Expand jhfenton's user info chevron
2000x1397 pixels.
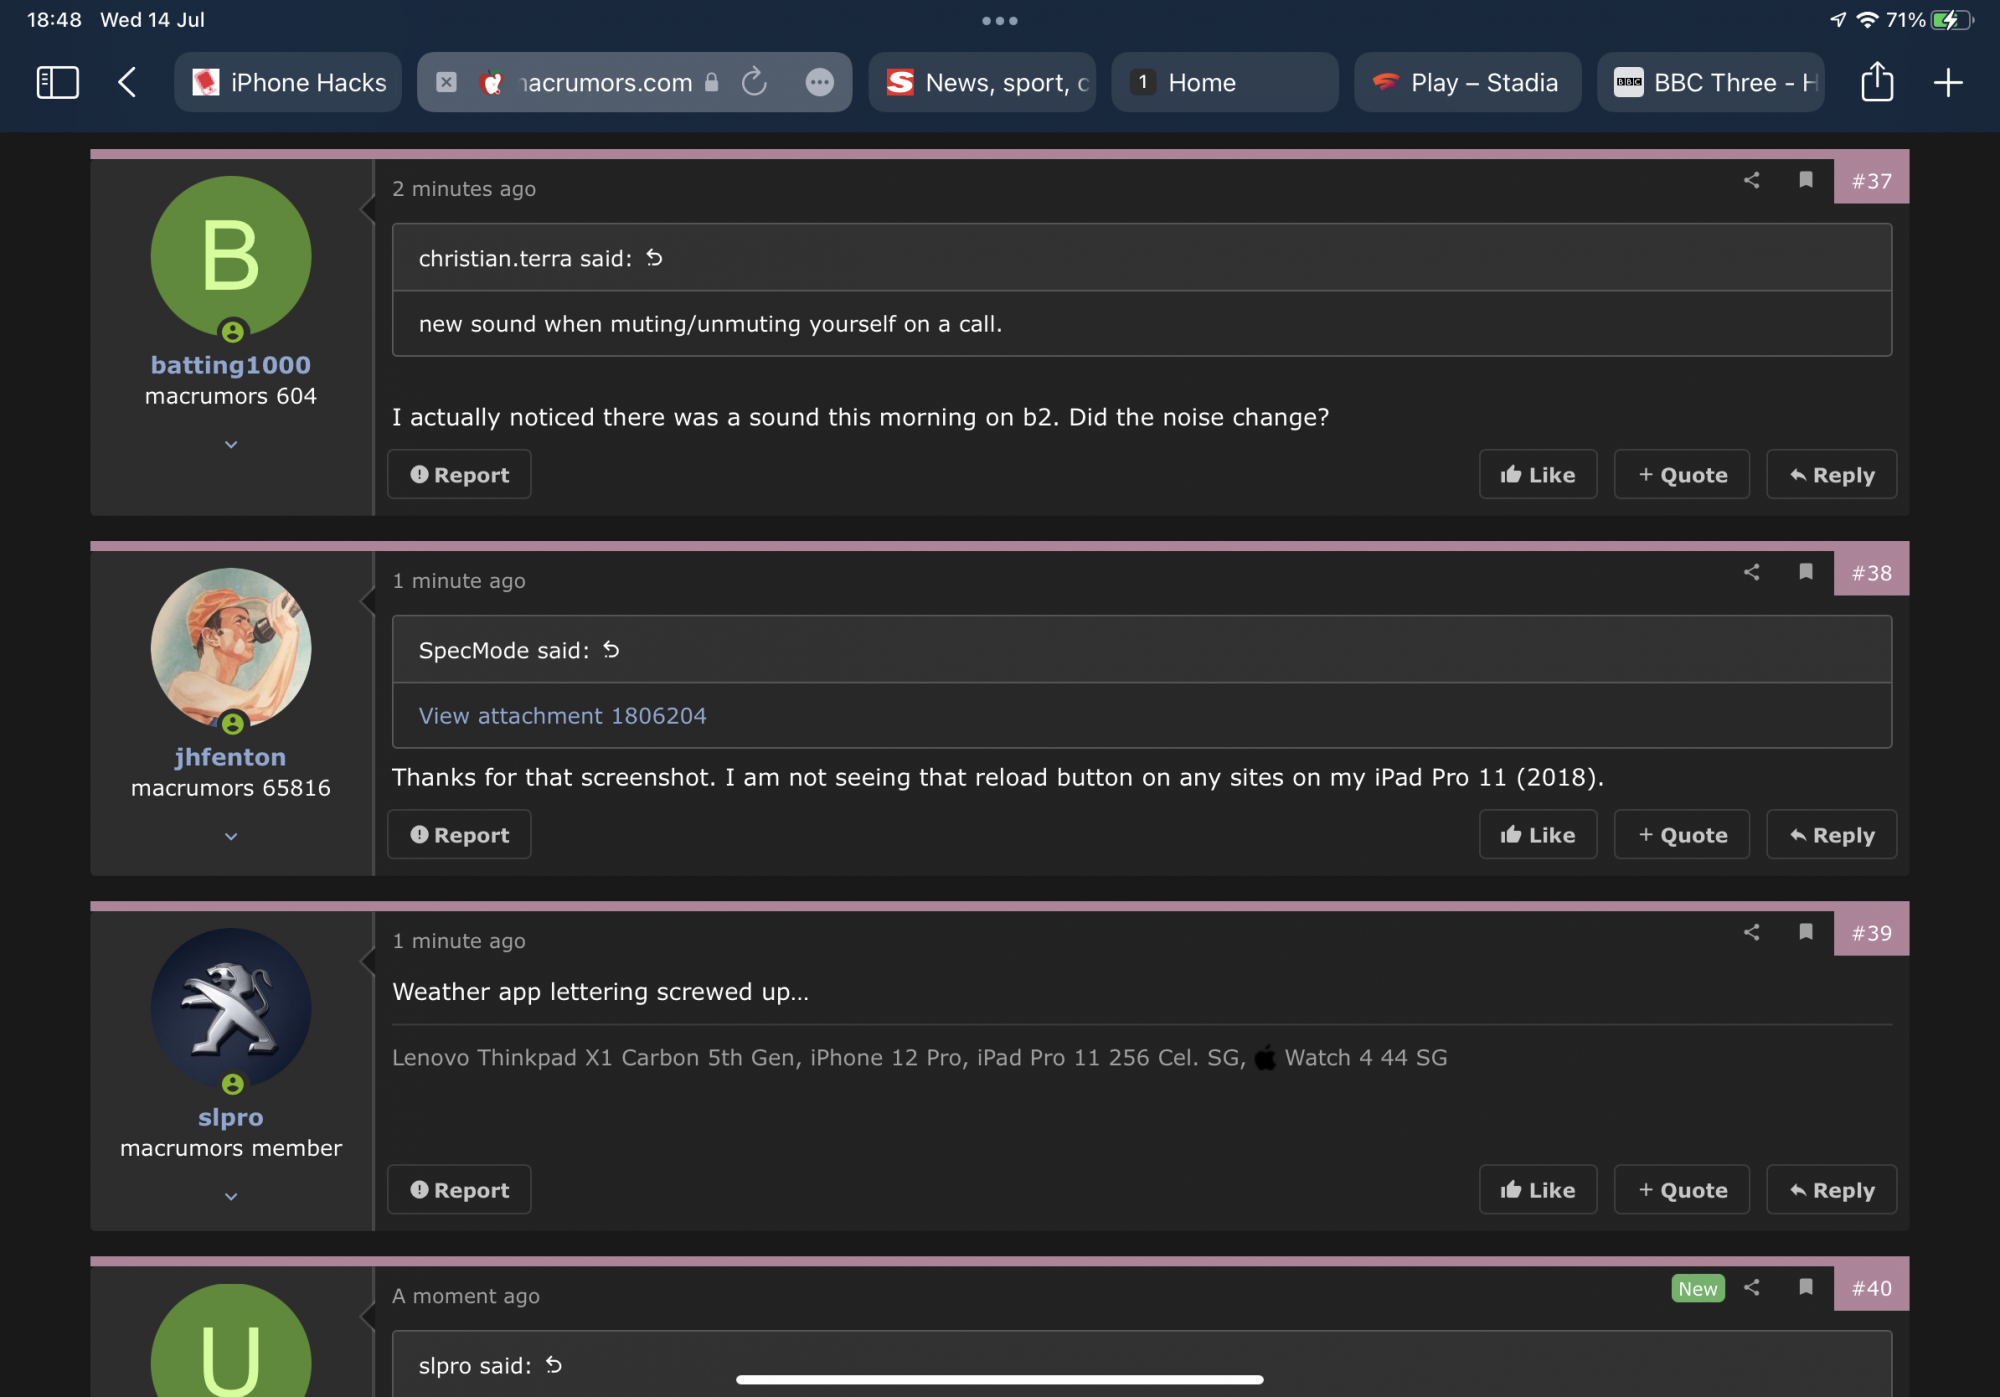click(x=231, y=836)
